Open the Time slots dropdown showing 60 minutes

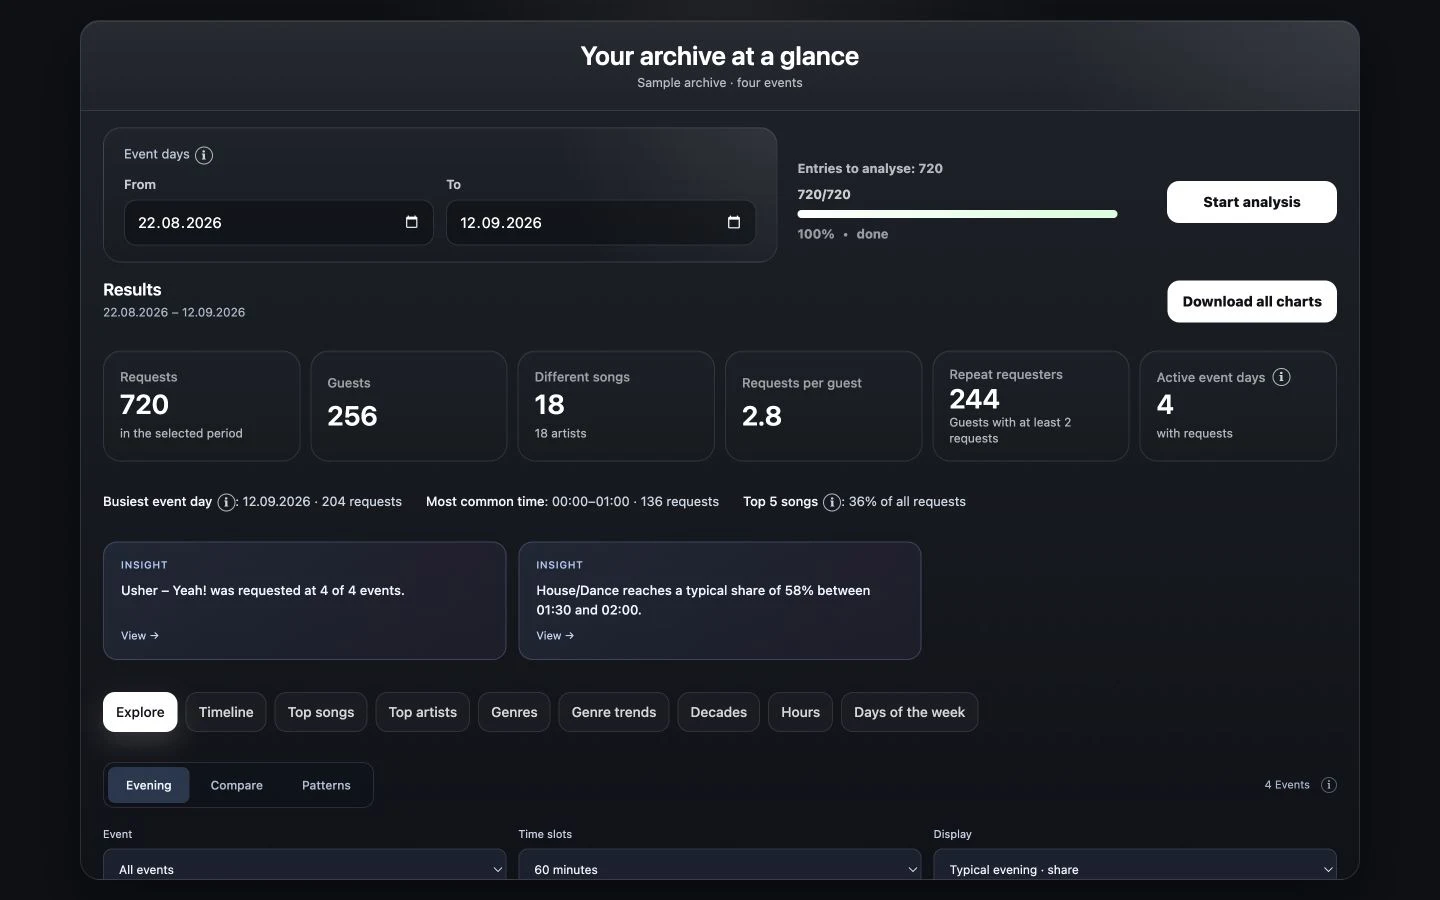pos(720,866)
